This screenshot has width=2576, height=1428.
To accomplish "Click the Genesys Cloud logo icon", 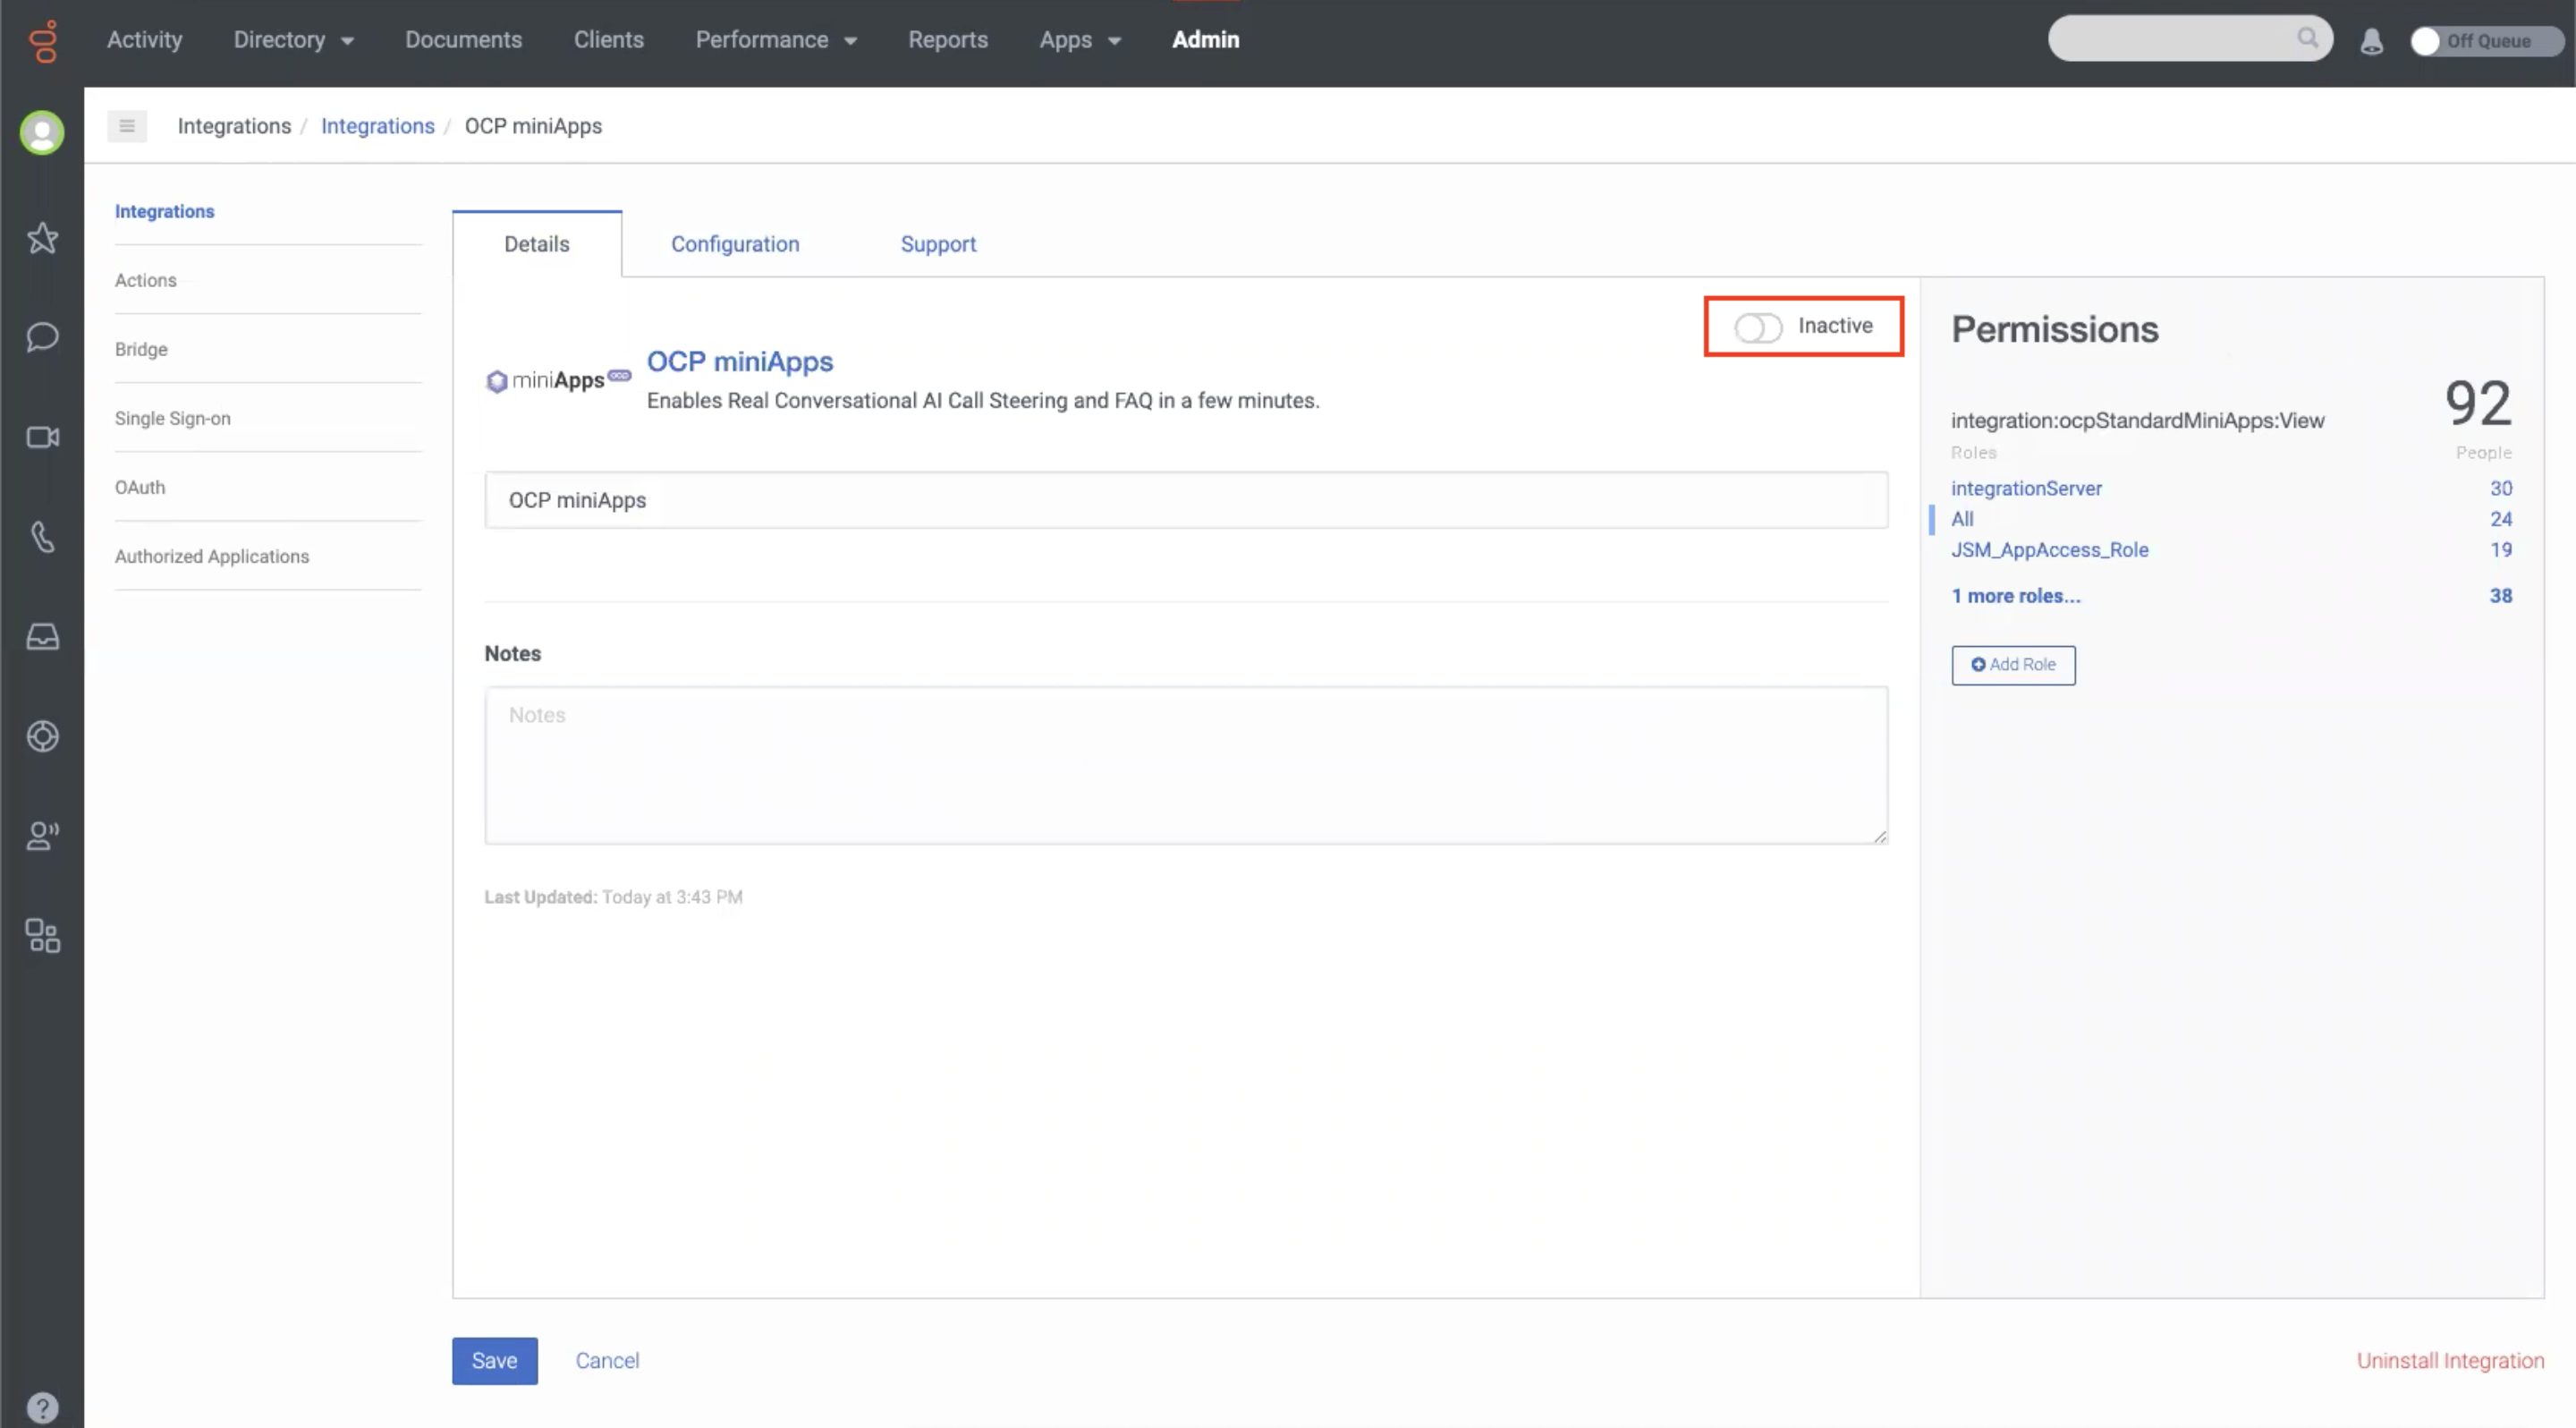I will pos(42,41).
